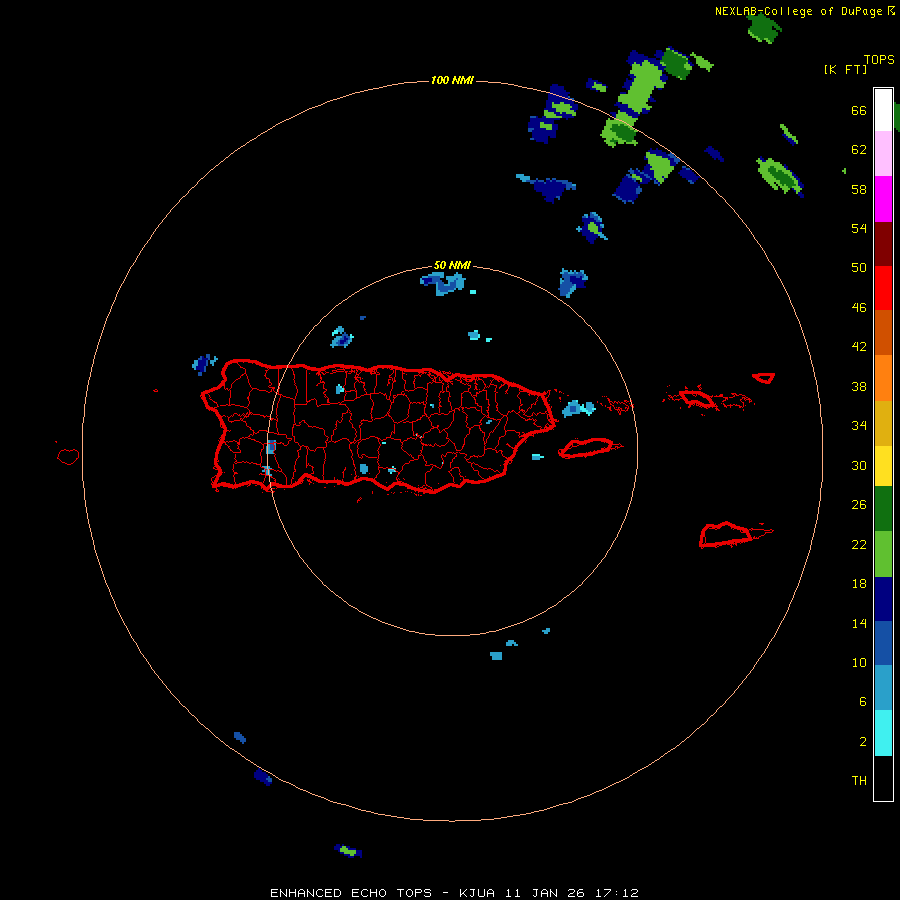Click the "NEXLAB-College of DuPage" credit text
This screenshot has width=900, height=900.
798,11
